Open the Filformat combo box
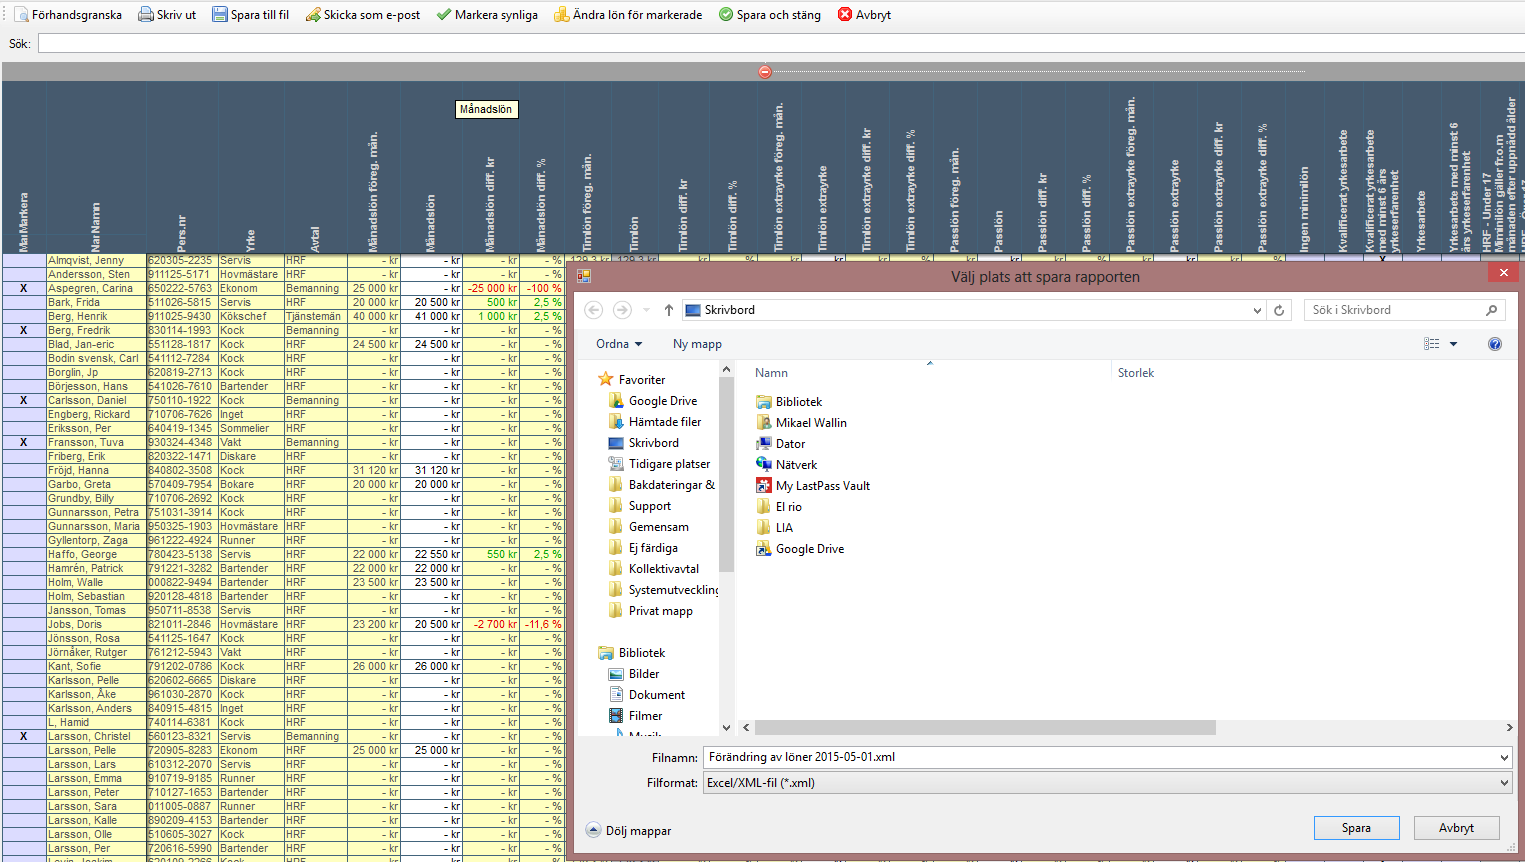 point(1108,783)
